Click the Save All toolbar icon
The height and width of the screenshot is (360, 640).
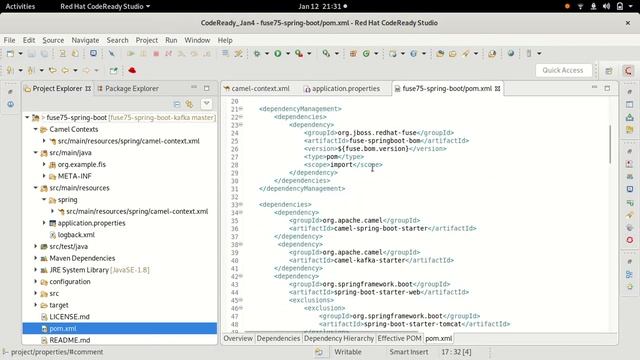(x=44, y=53)
